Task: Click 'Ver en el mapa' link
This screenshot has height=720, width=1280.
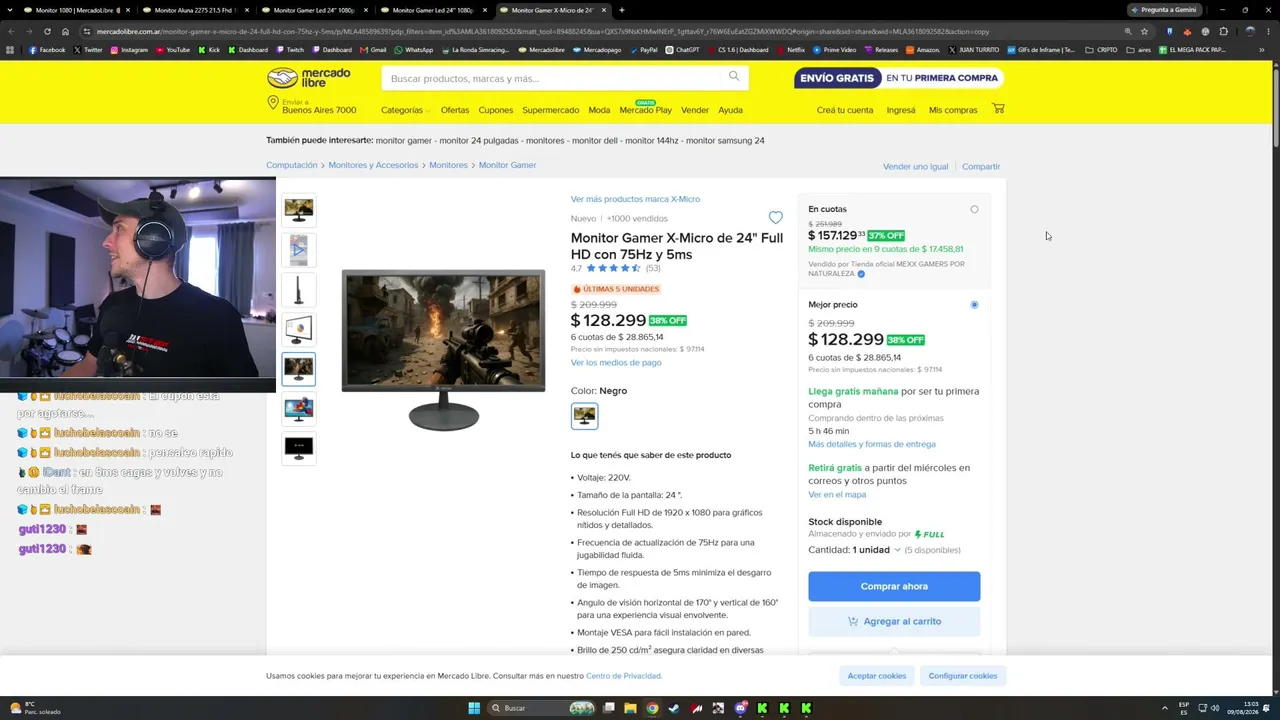Action: (x=837, y=494)
